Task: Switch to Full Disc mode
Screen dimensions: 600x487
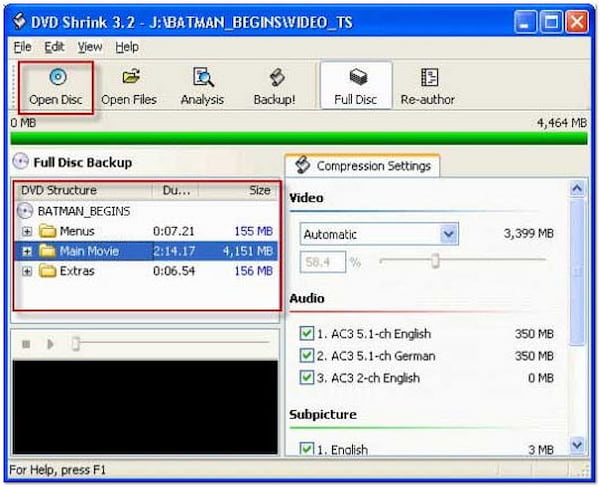Action: pos(356,86)
